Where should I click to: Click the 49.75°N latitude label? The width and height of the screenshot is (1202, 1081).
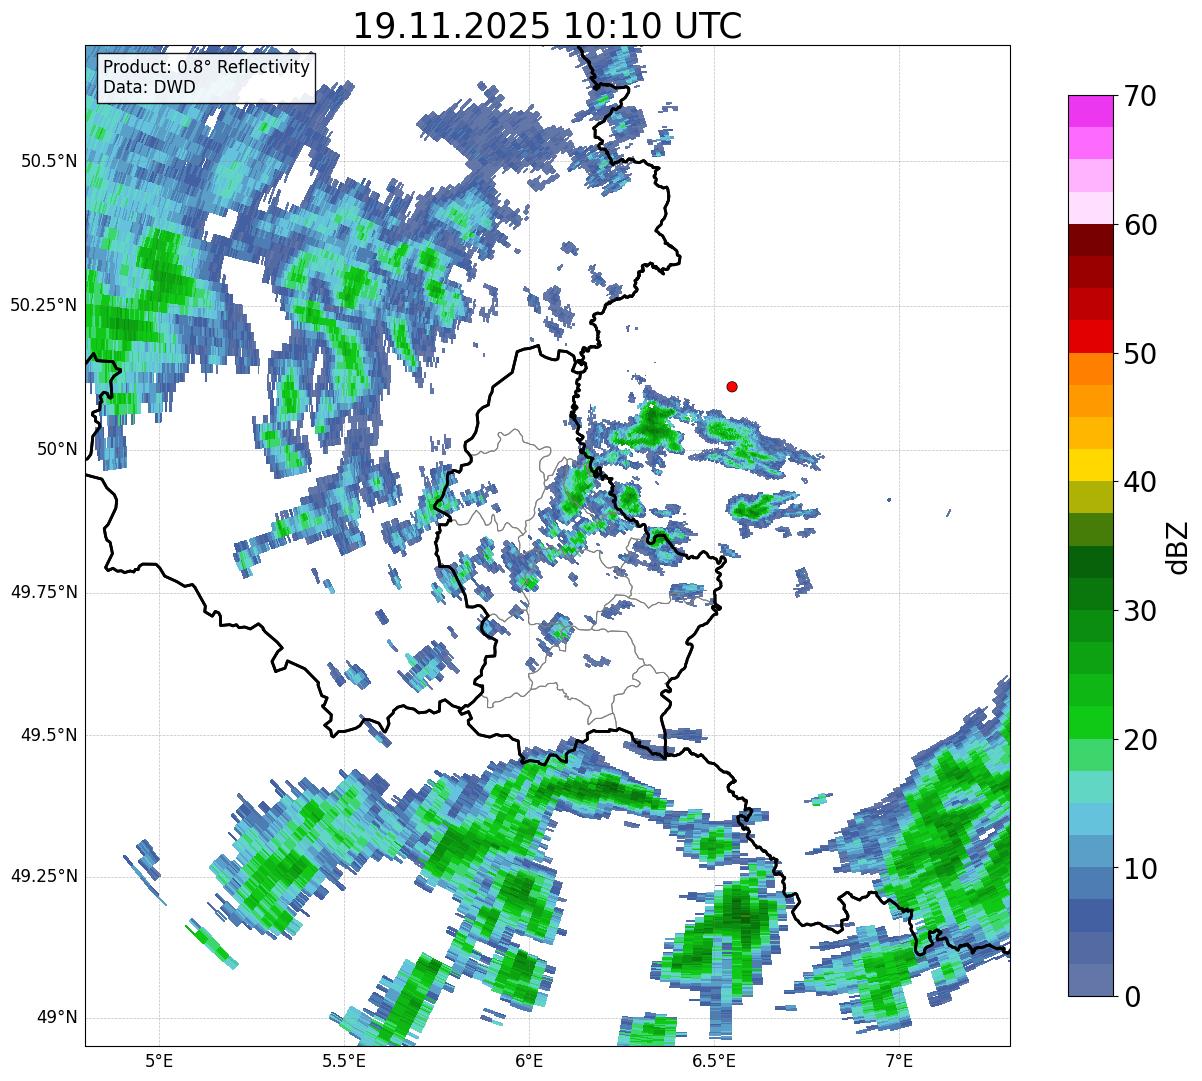[44, 592]
